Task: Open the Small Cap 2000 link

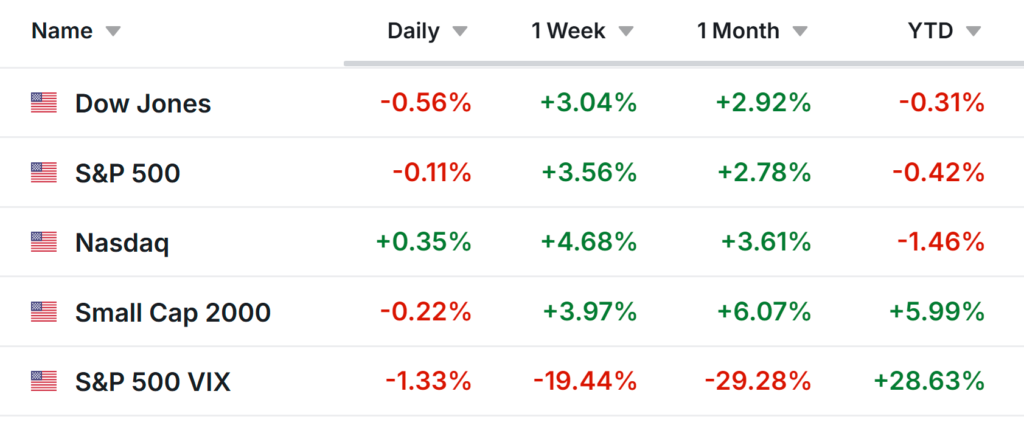Action: point(173,312)
